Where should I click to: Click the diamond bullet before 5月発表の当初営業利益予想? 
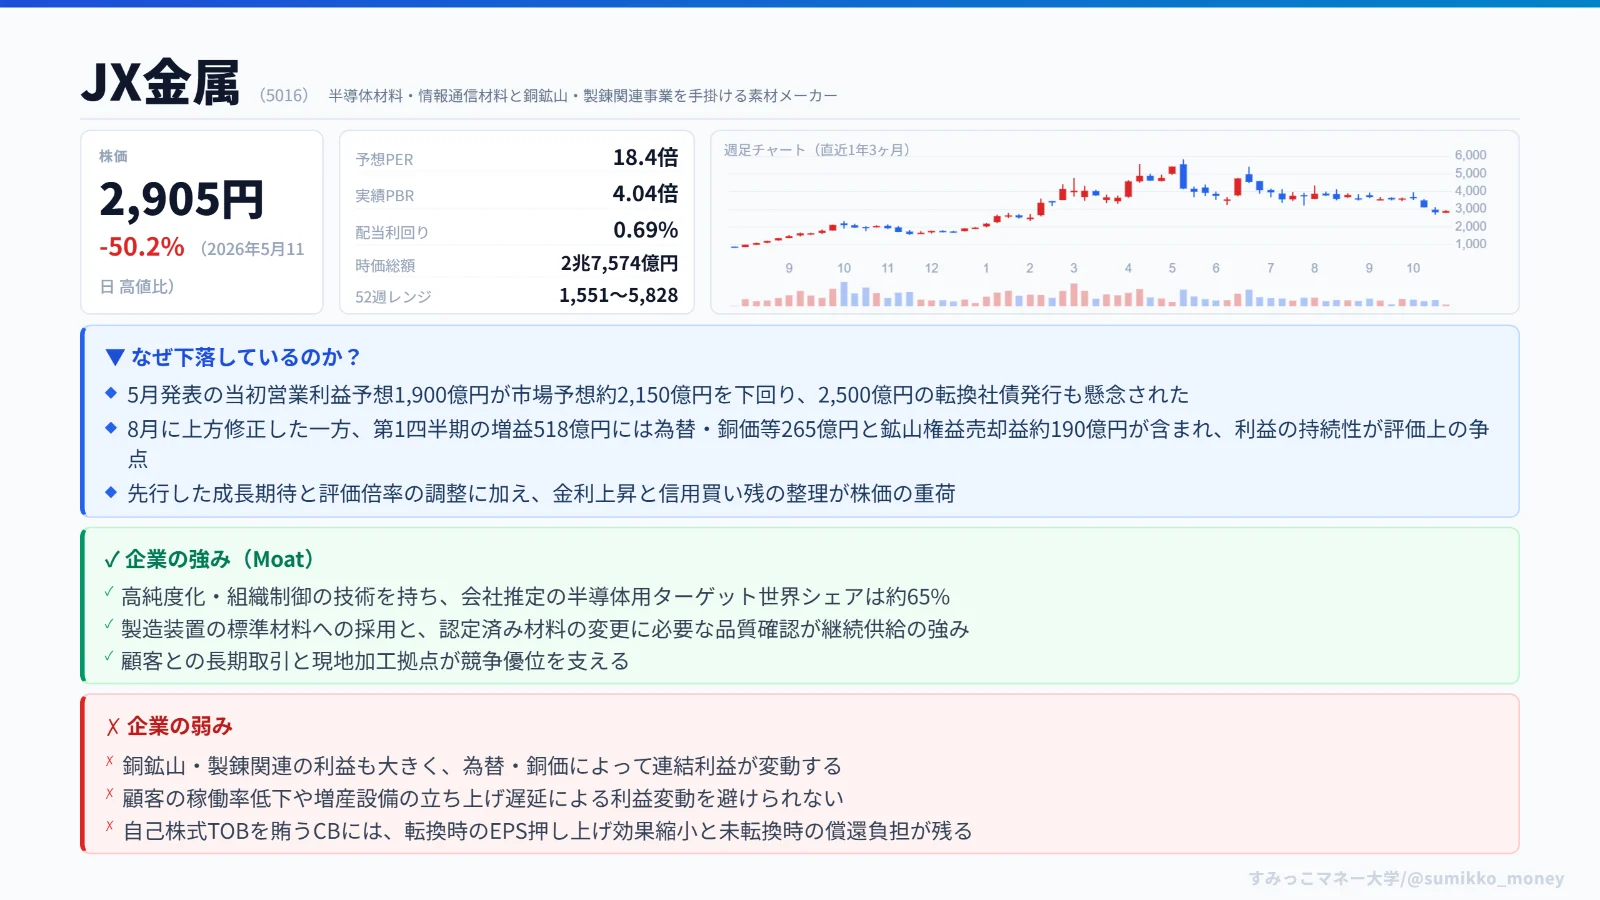[111, 393]
